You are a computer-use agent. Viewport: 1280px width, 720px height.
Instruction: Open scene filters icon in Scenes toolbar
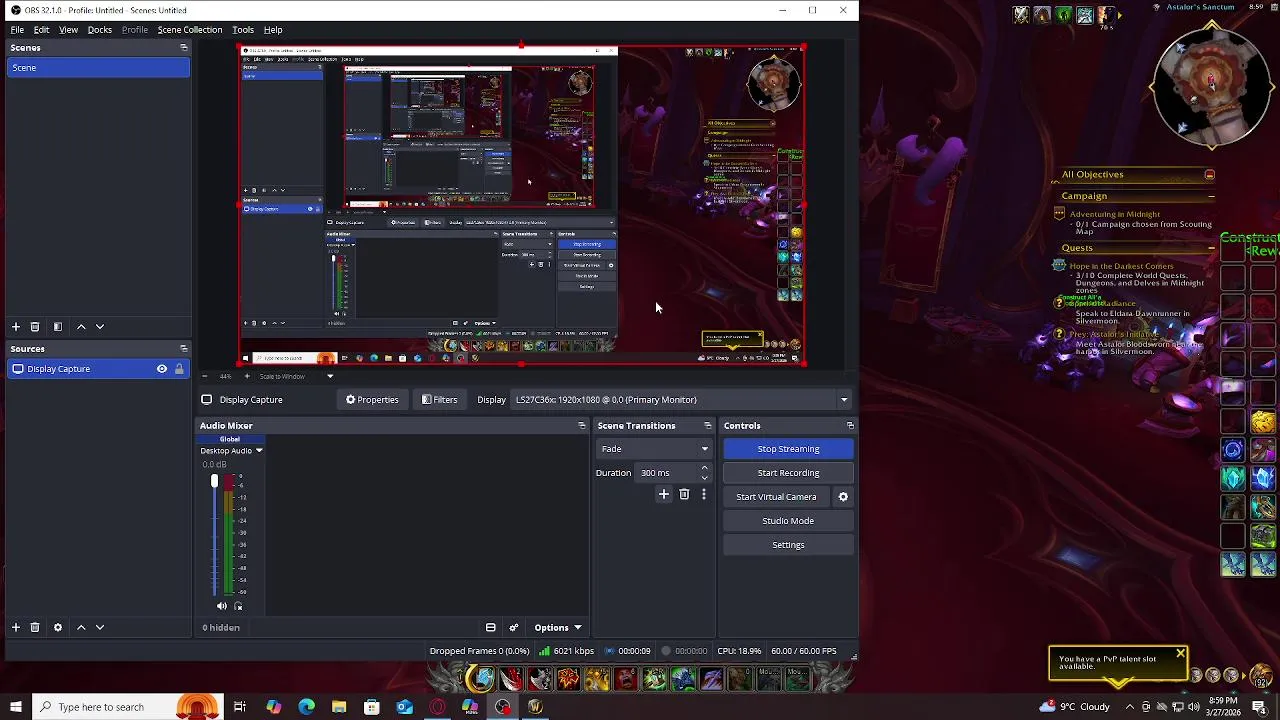coord(58,327)
